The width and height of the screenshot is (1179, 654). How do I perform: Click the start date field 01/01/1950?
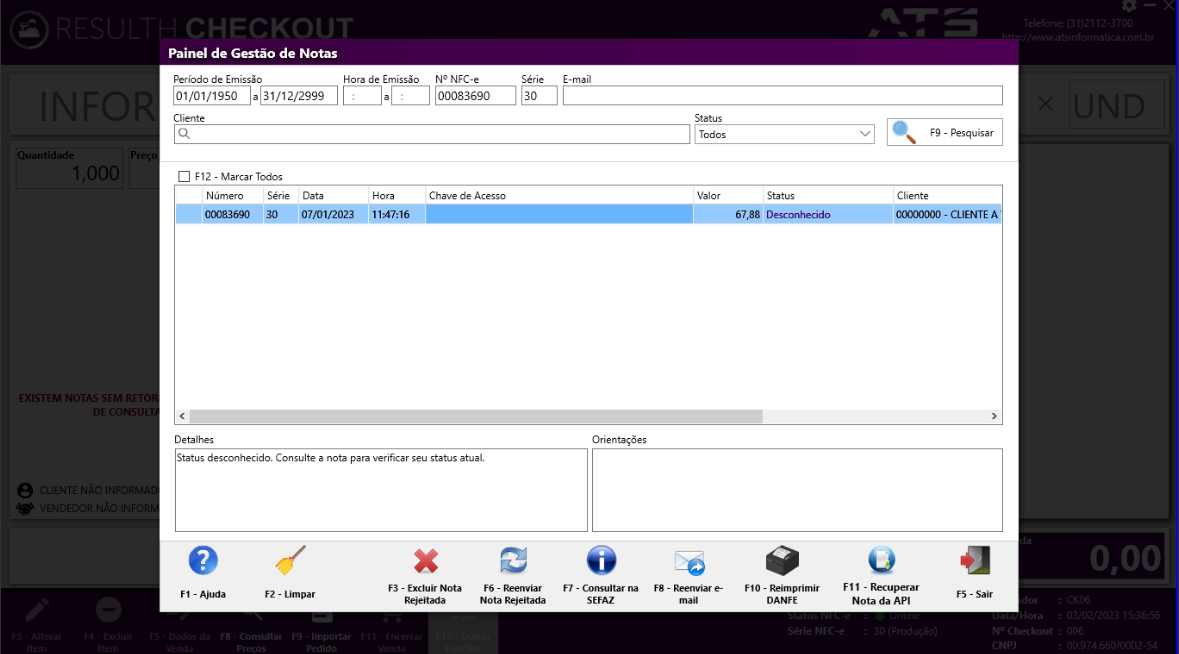point(212,96)
